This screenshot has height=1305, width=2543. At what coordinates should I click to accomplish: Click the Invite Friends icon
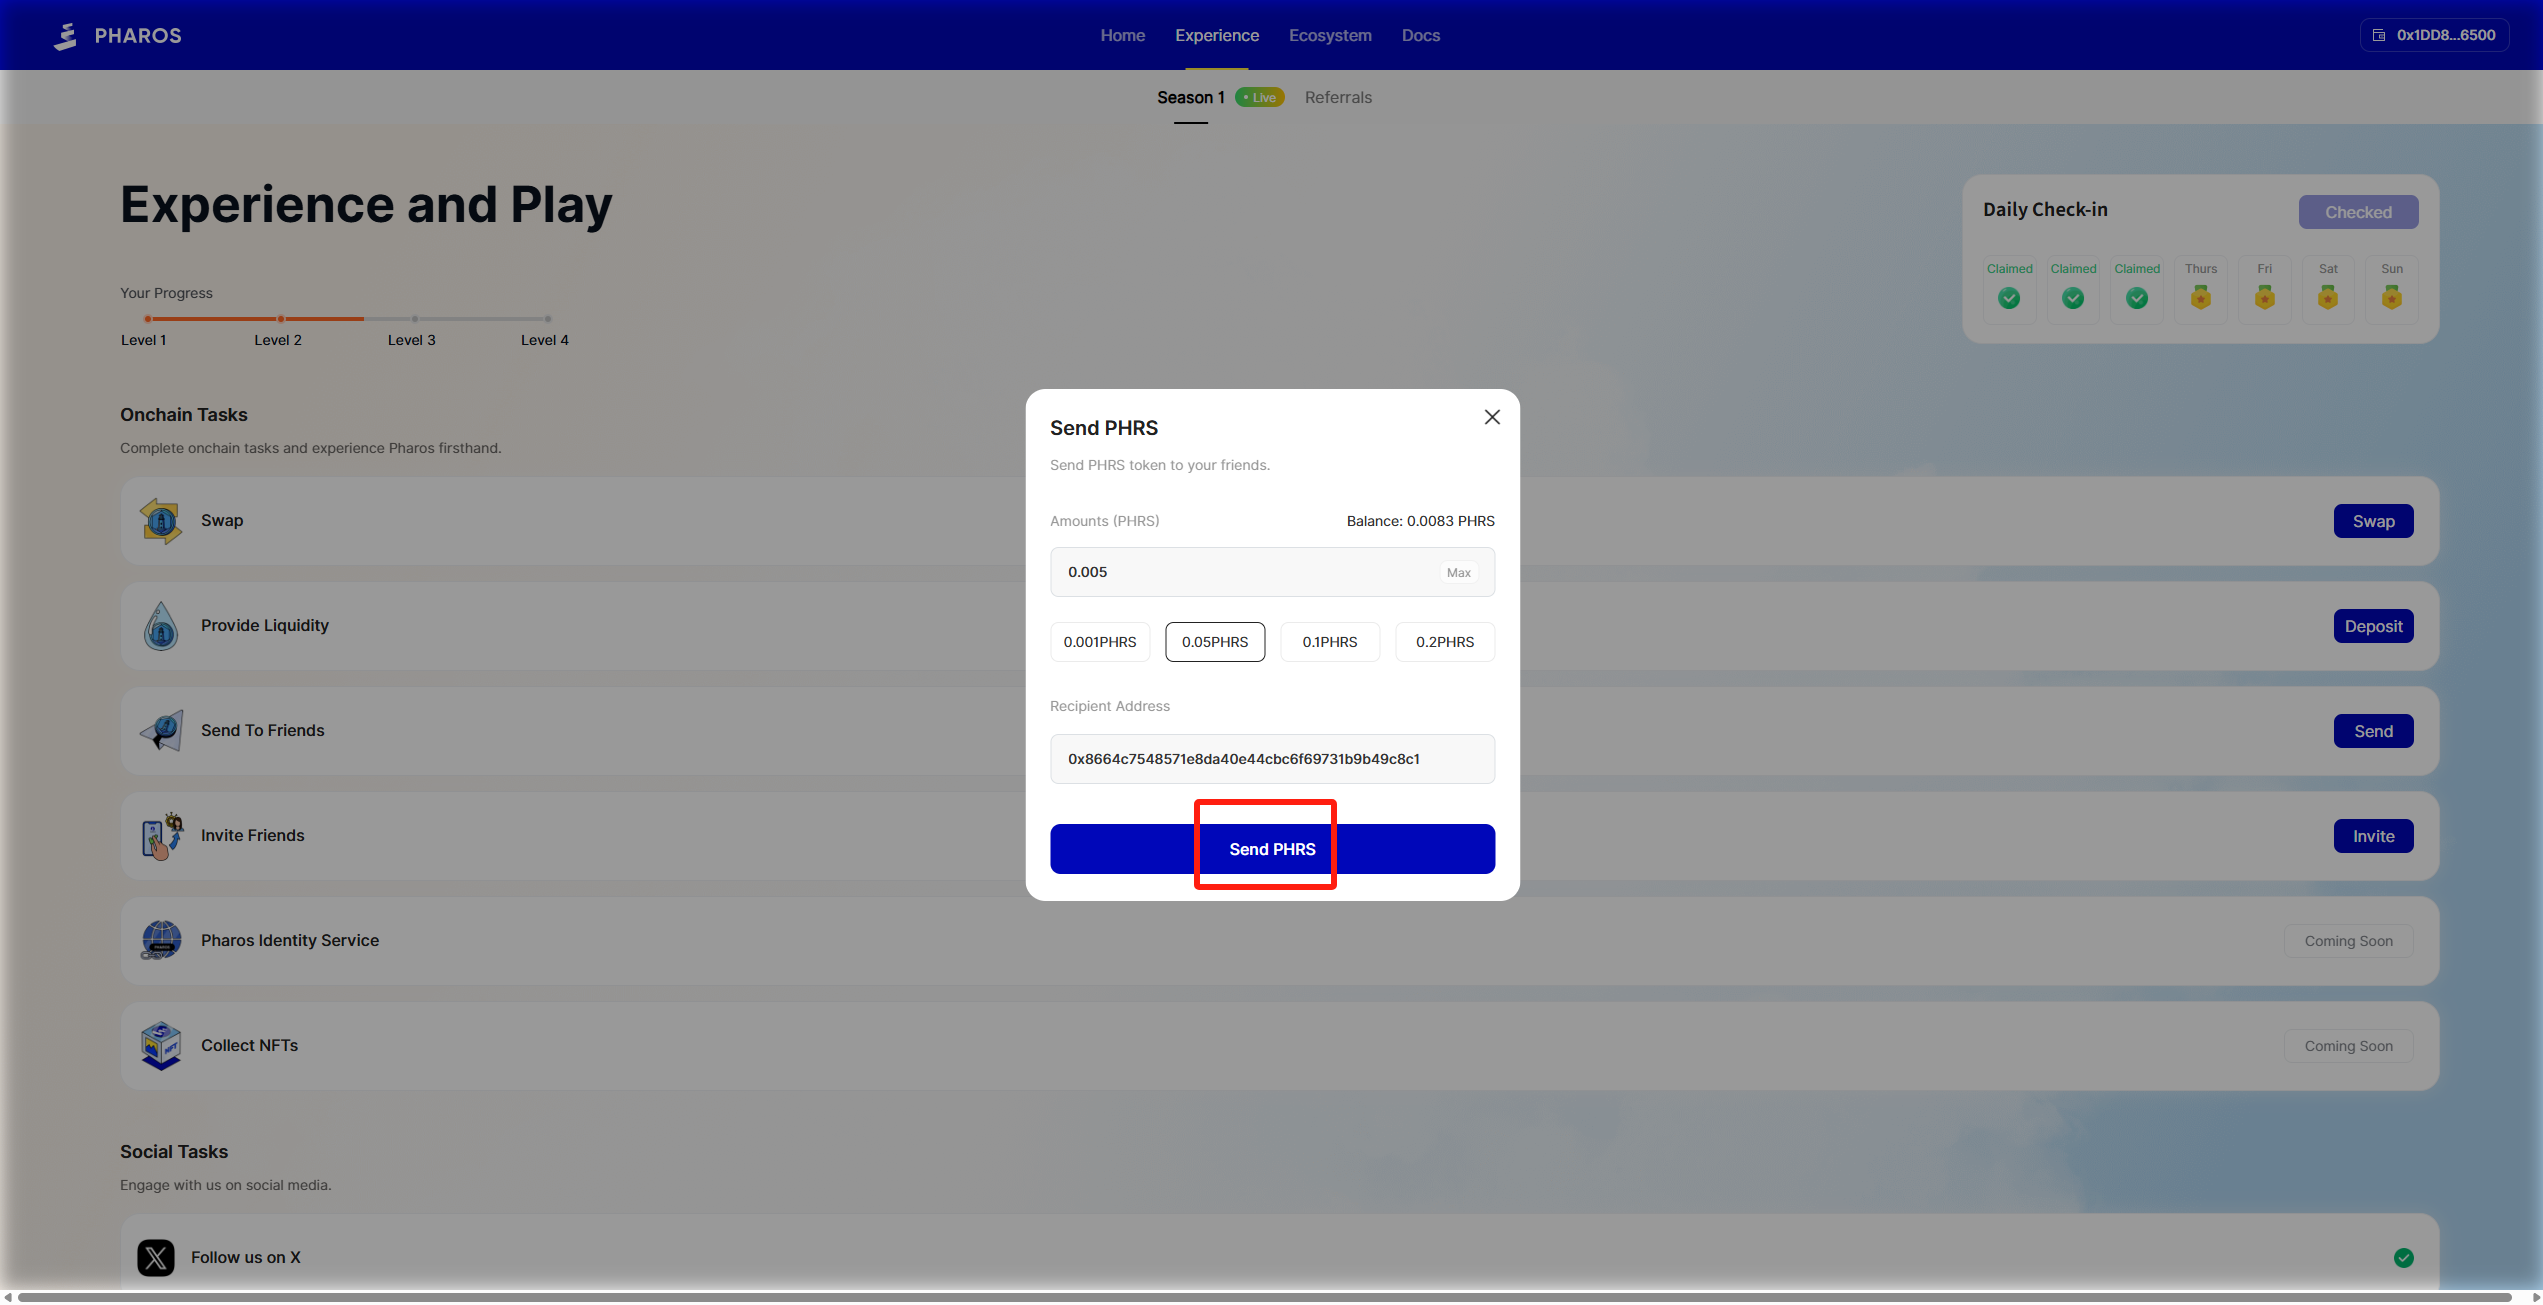tap(162, 836)
